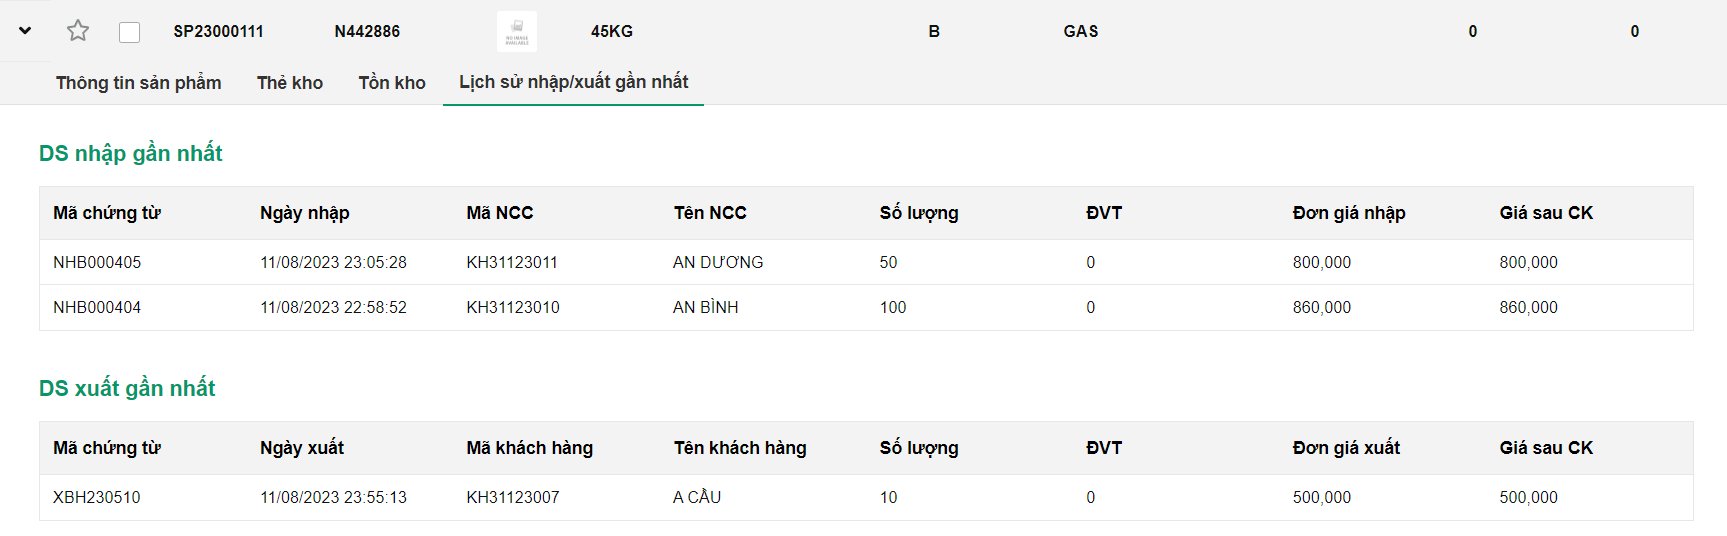This screenshot has height=536, width=1727.
Task: Open the Thẻ kho tab
Action: click(290, 83)
